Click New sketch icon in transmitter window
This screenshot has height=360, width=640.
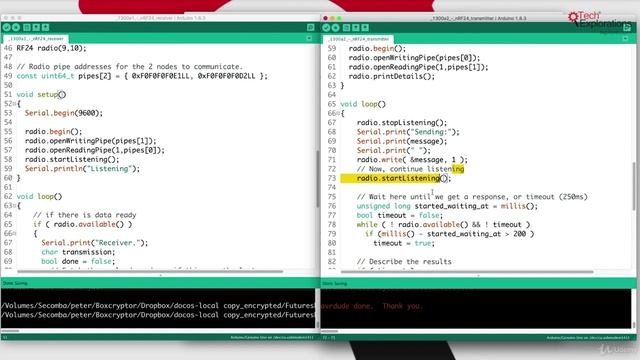click(x=346, y=28)
